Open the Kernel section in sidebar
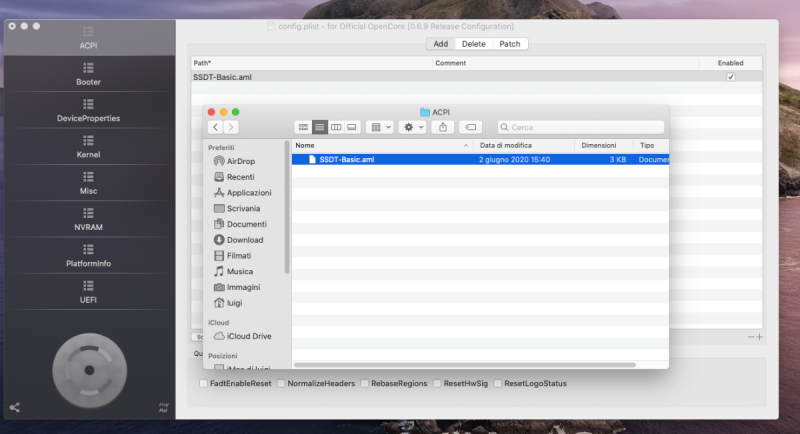This screenshot has width=800, height=434. [x=88, y=148]
